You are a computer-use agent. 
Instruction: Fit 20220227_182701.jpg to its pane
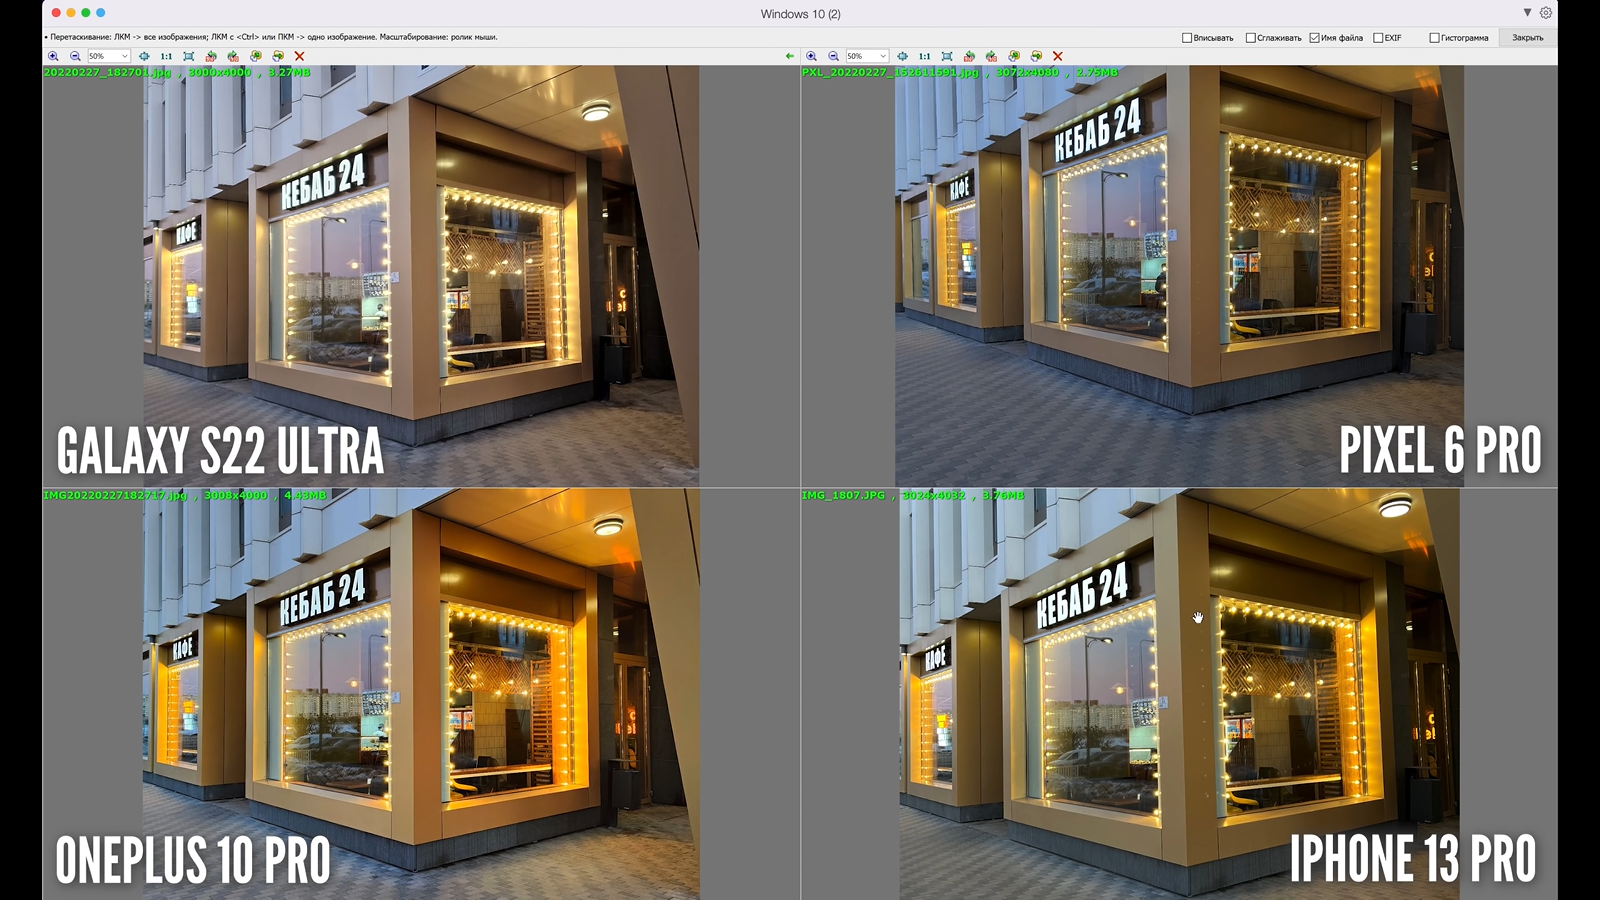pyautogui.click(x=189, y=56)
